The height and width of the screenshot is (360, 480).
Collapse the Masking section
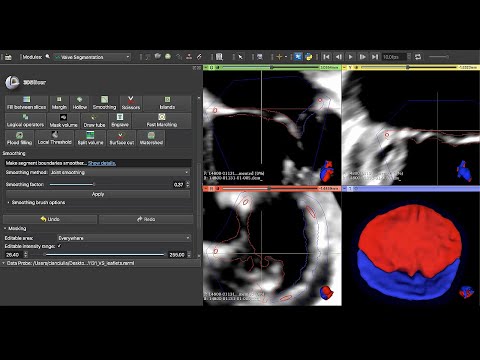[15, 228]
